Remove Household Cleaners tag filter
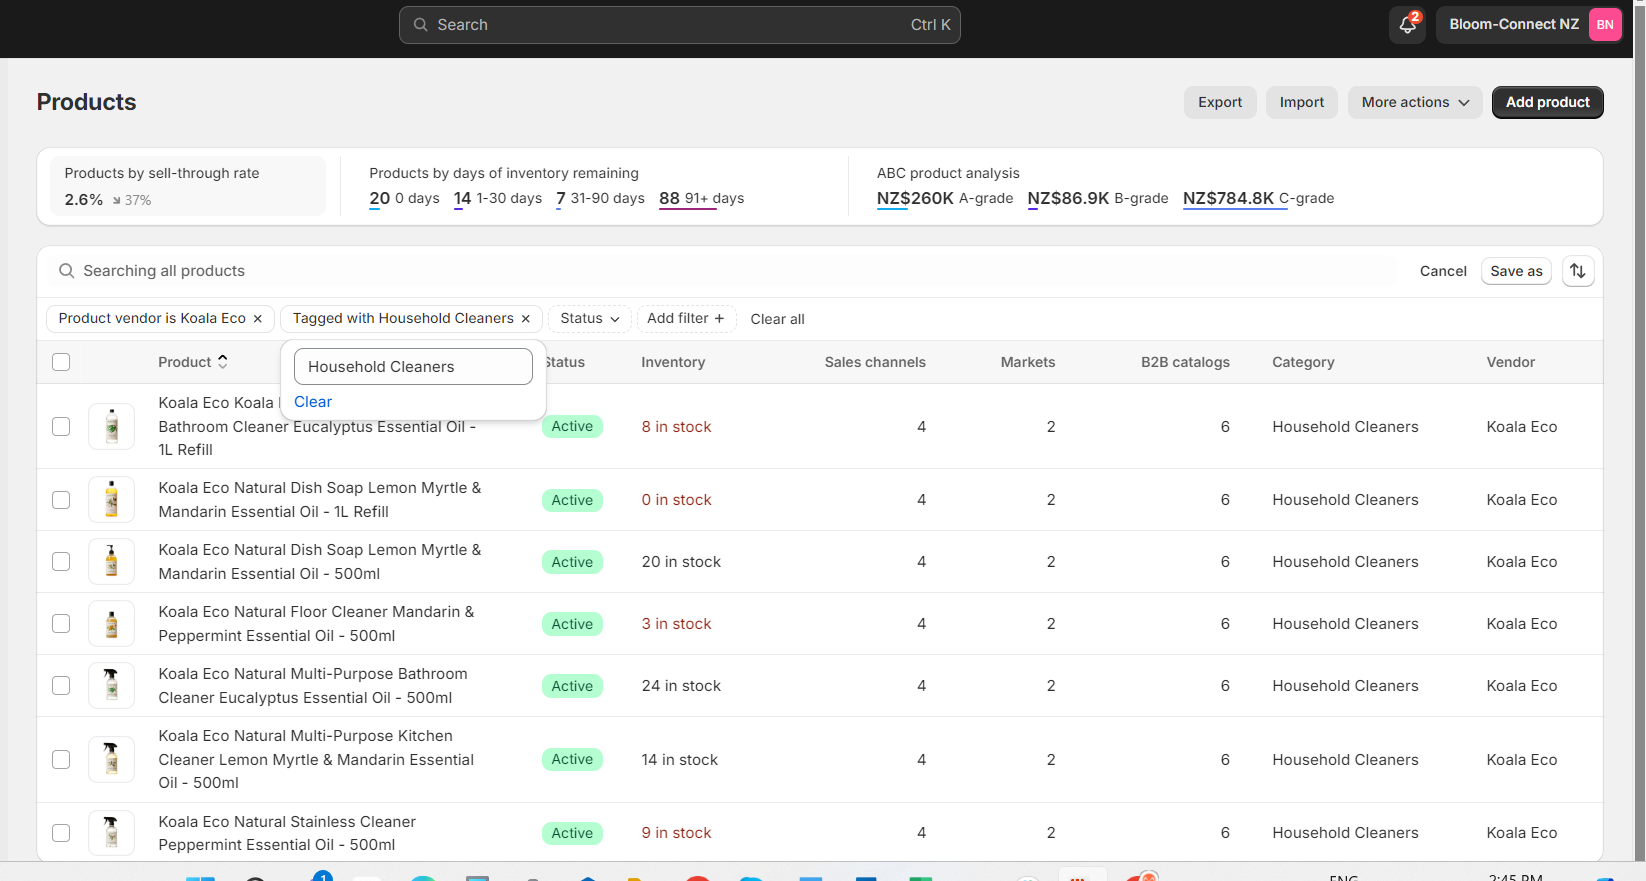 (526, 319)
